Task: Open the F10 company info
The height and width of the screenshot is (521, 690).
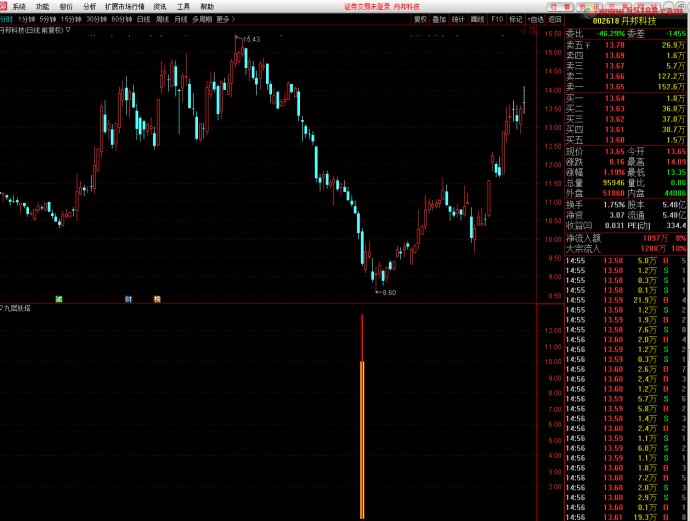Action: coord(497,19)
